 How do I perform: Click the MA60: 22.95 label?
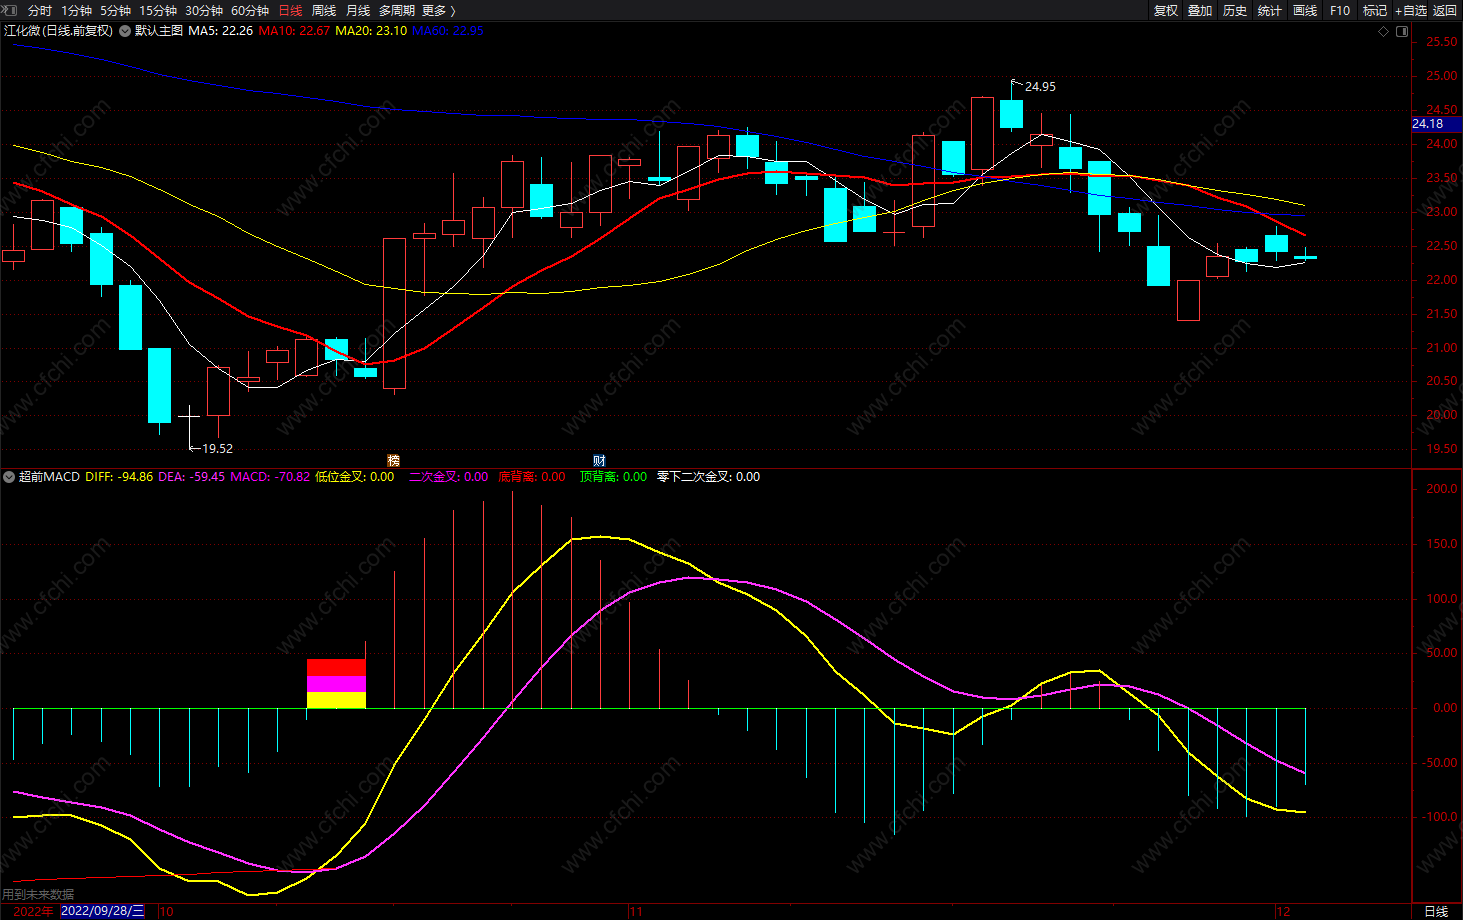[x=448, y=31]
